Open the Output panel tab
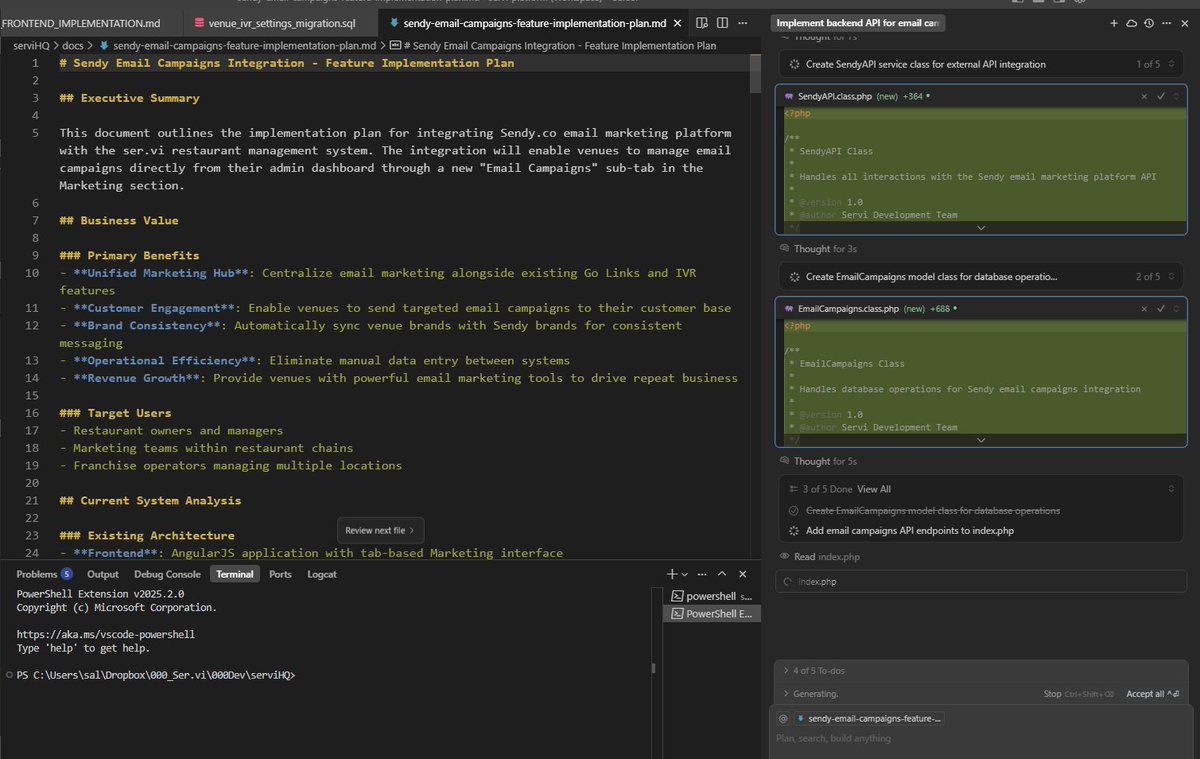 tap(103, 574)
